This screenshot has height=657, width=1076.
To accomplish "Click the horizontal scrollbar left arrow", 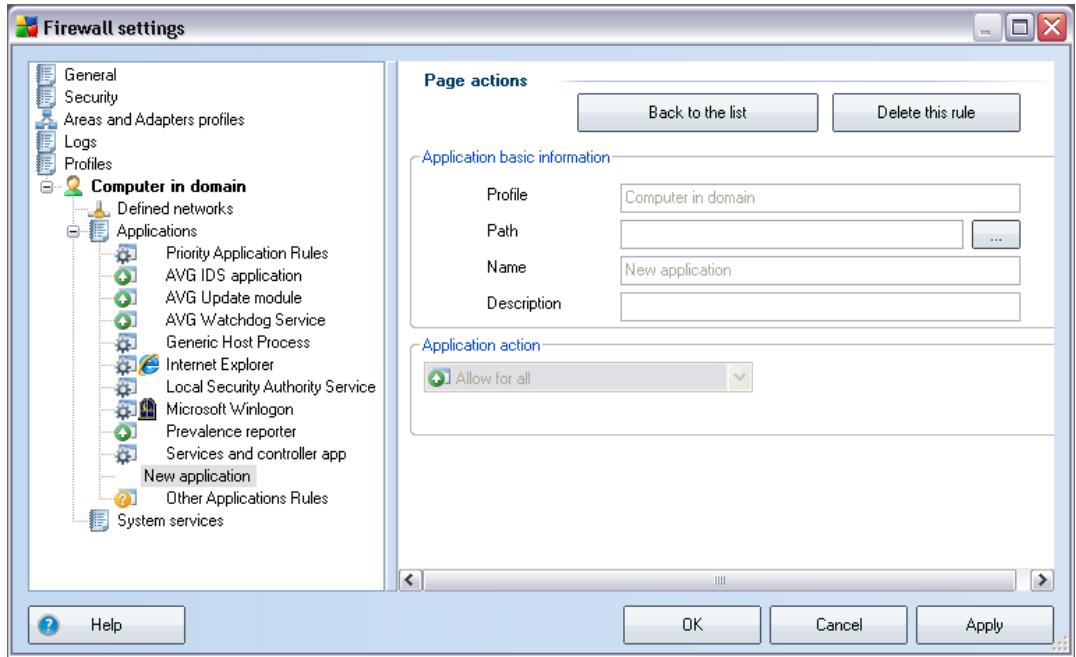I will 410,580.
